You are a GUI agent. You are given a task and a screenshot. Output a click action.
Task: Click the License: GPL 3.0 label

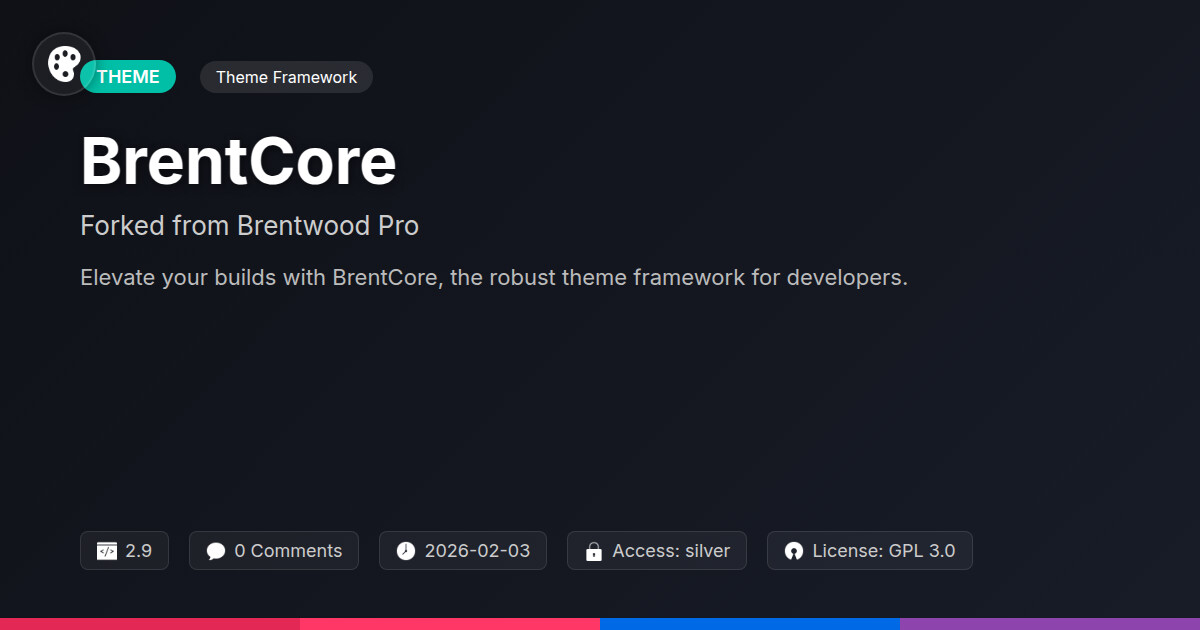point(883,551)
